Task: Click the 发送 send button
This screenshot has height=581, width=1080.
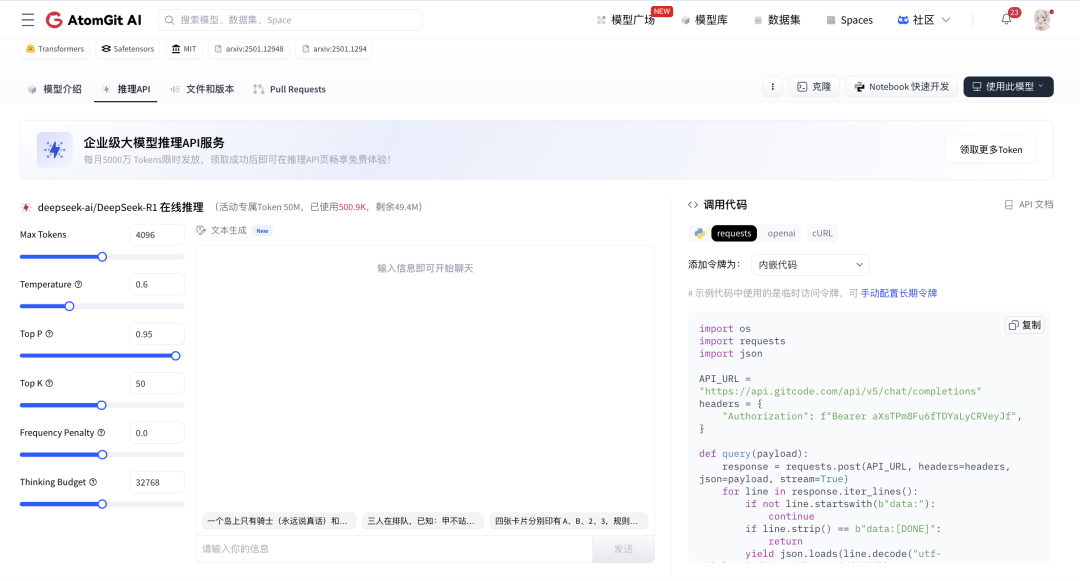Action: 623,549
